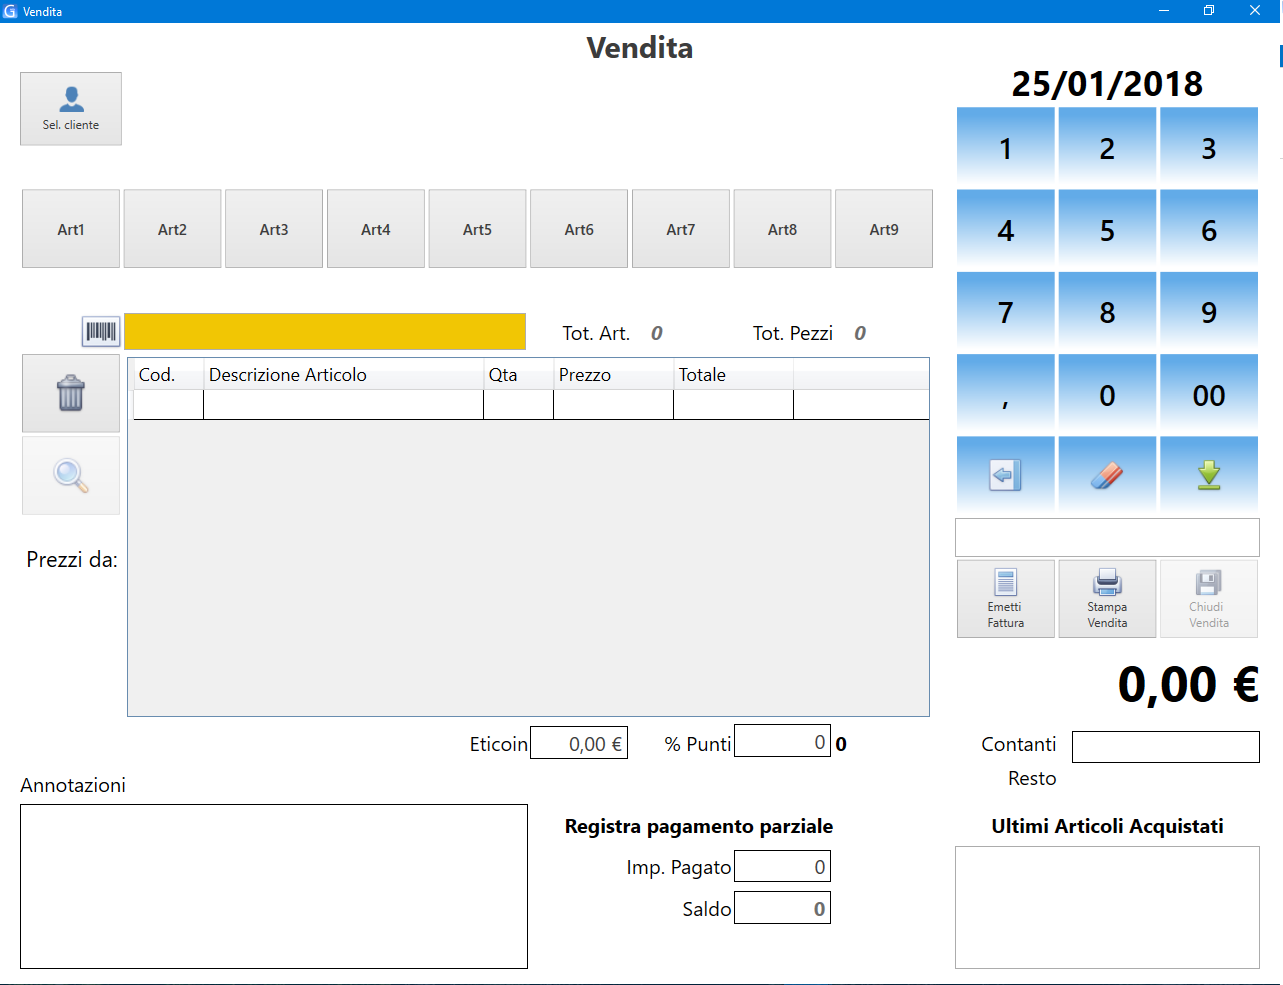Click into the Contanti cash field
This screenshot has height=985, width=1283.
tap(1165, 747)
